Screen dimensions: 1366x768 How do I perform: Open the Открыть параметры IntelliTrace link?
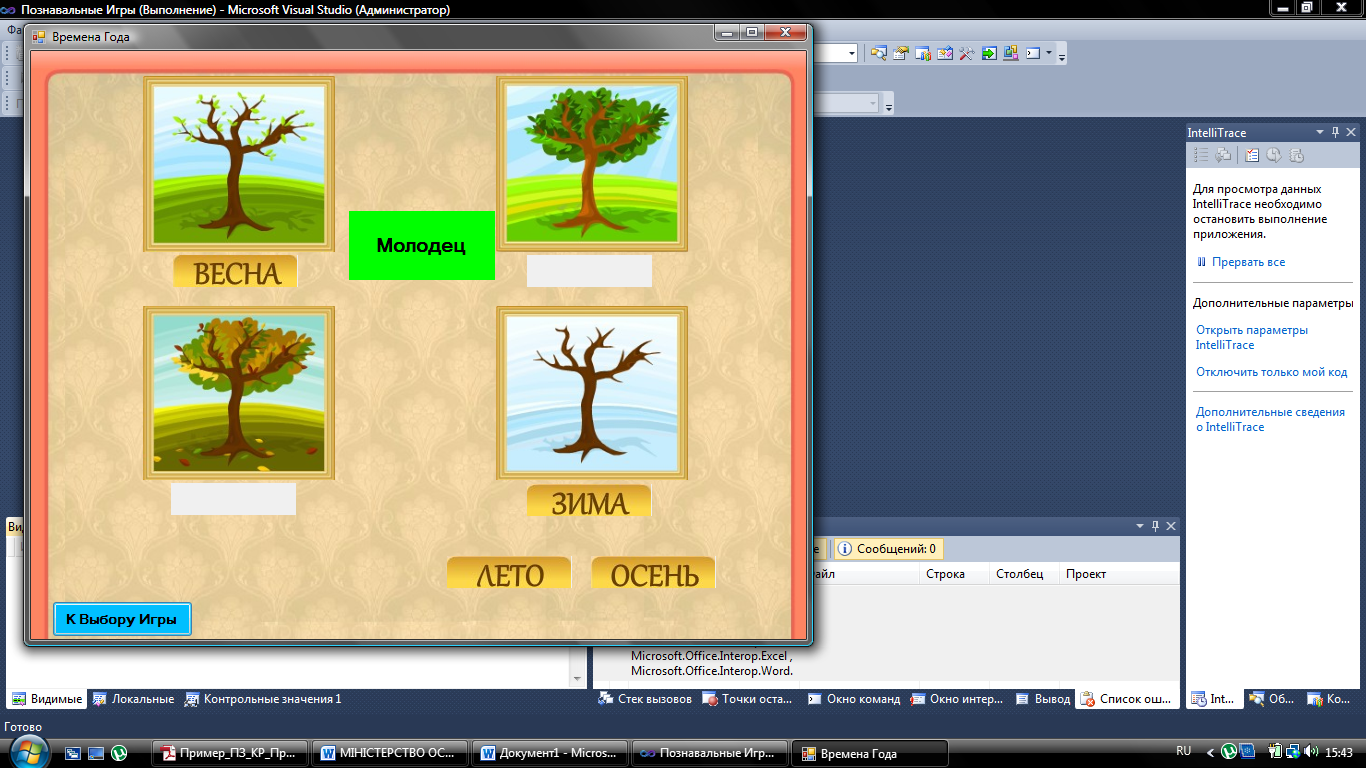click(x=1252, y=337)
